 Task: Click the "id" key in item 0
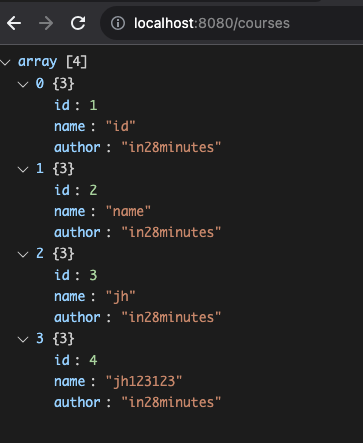coord(62,105)
